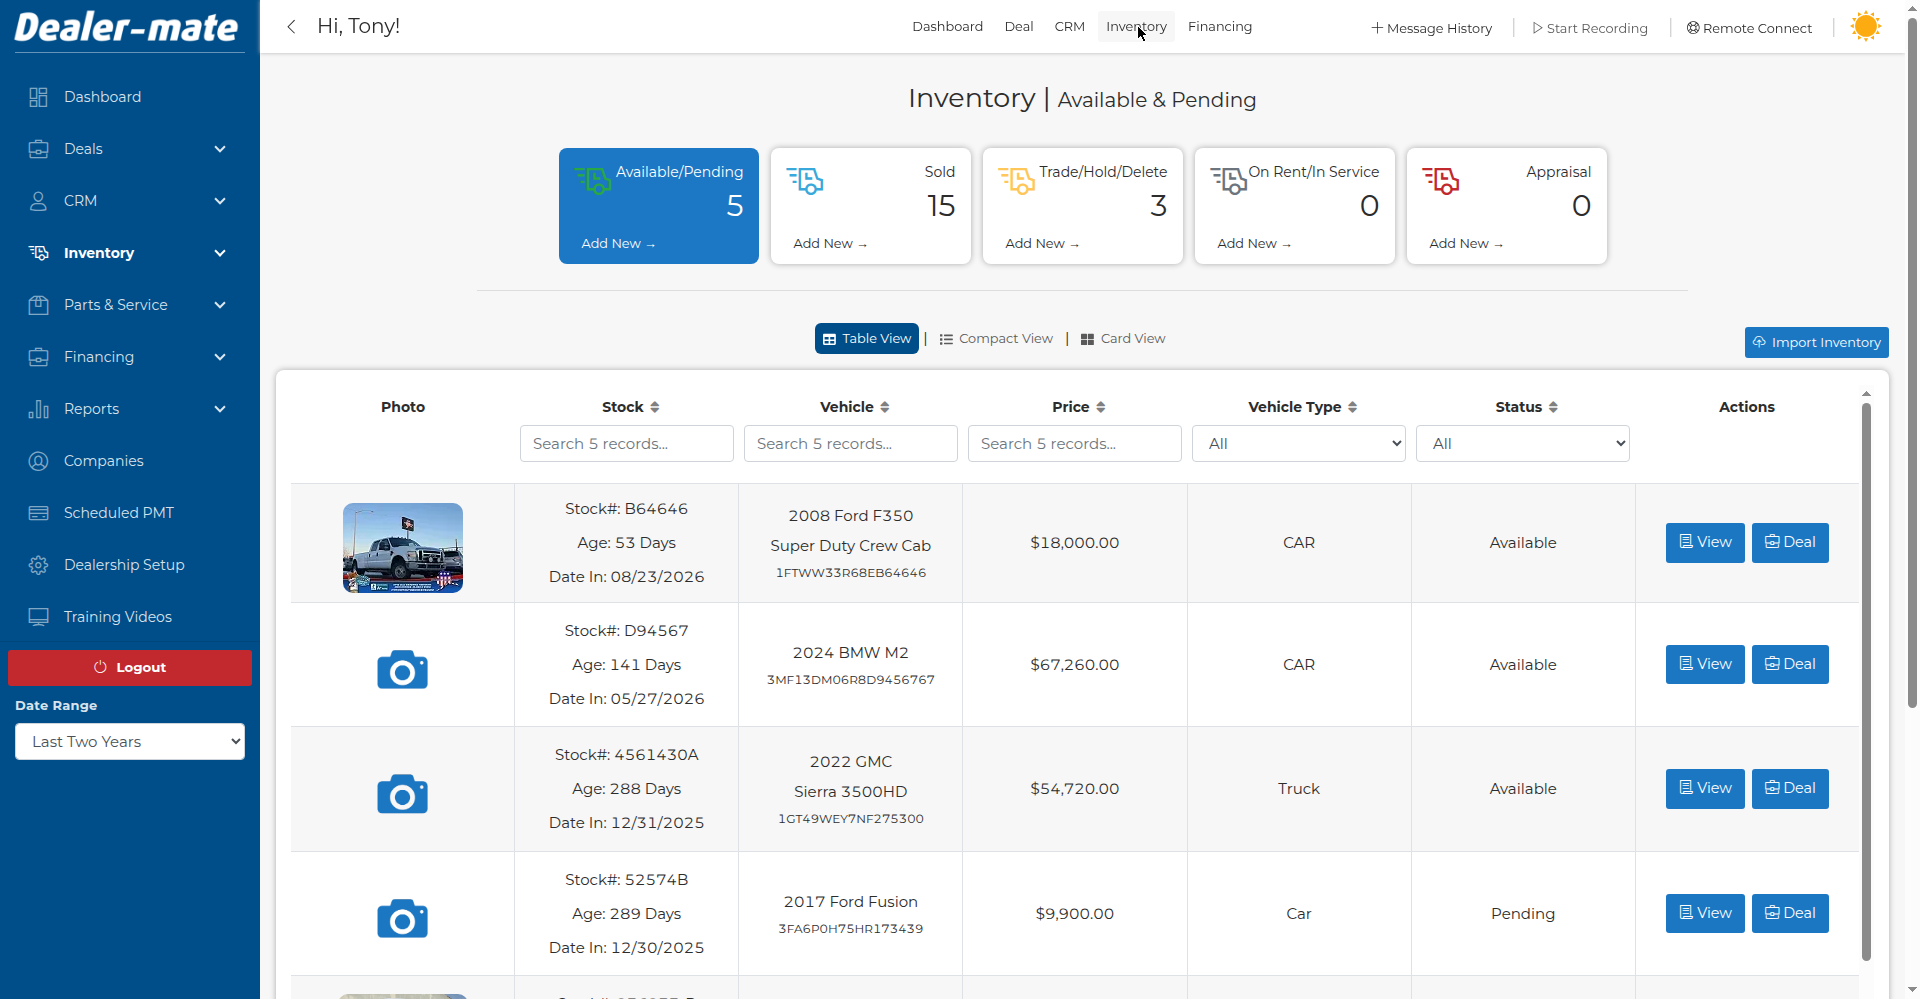Expand the Deals sidebar menu

[220, 149]
